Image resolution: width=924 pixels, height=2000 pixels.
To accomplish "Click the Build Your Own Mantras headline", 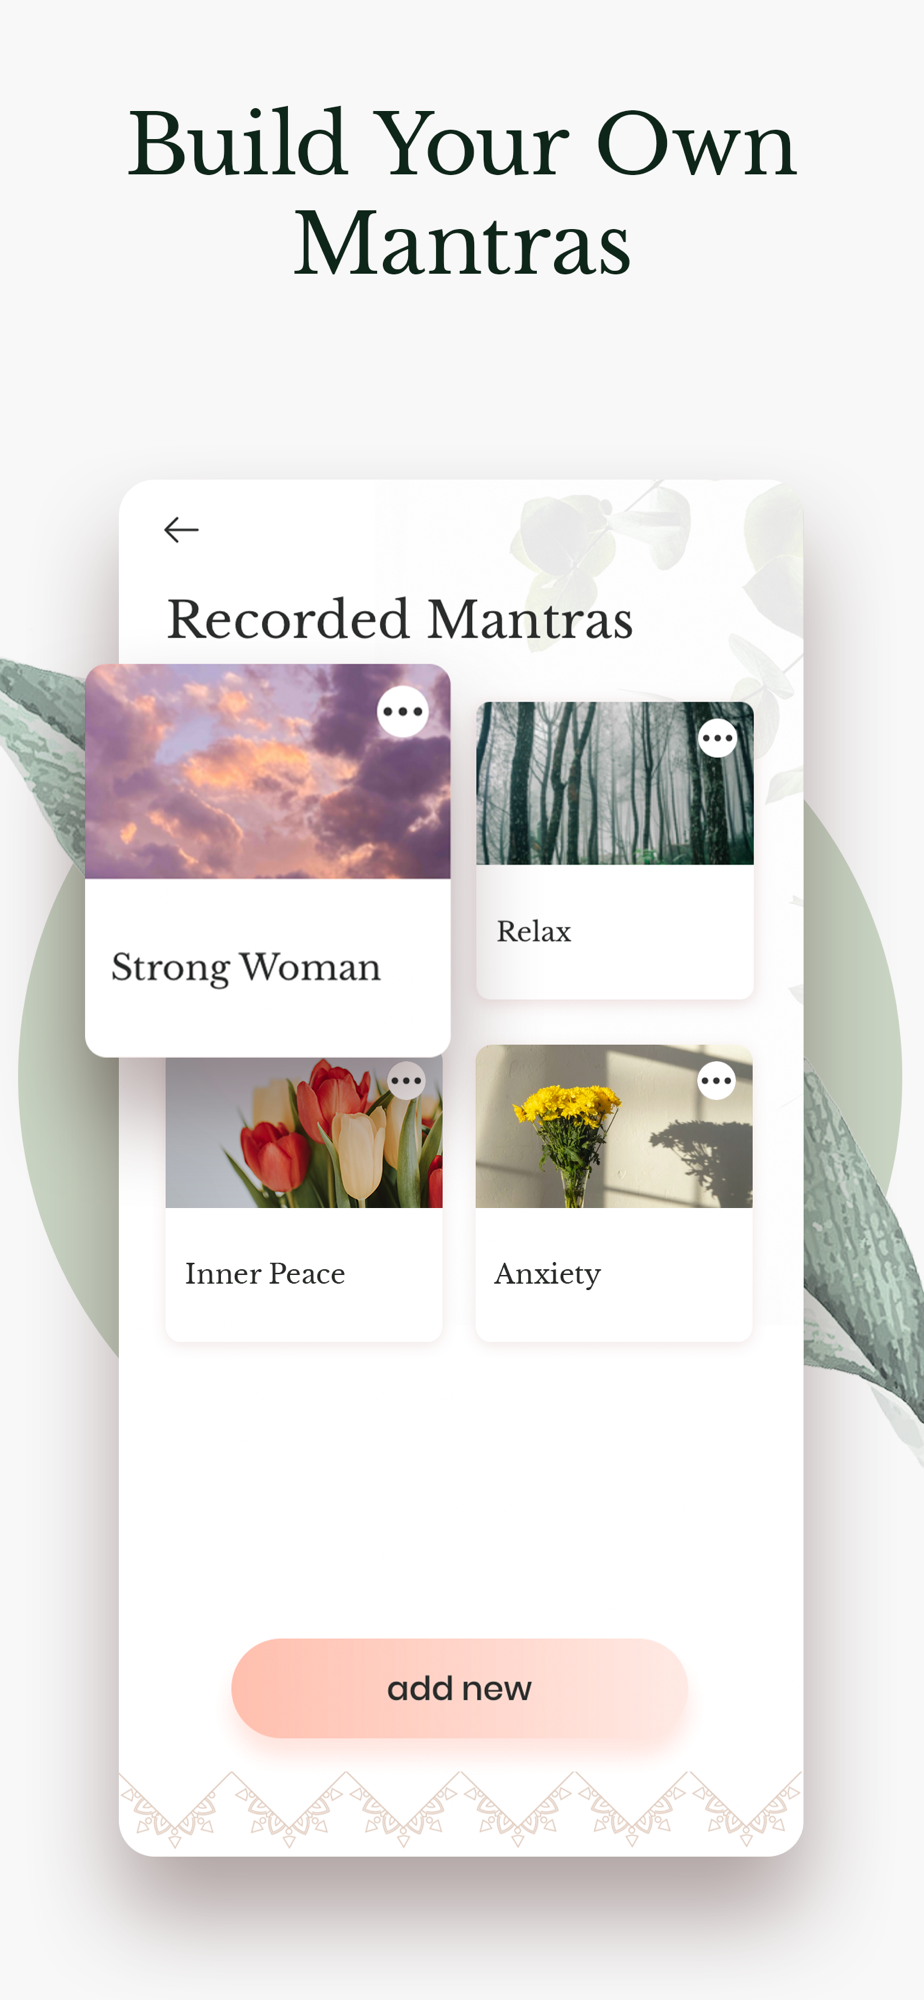I will pos(462,193).
